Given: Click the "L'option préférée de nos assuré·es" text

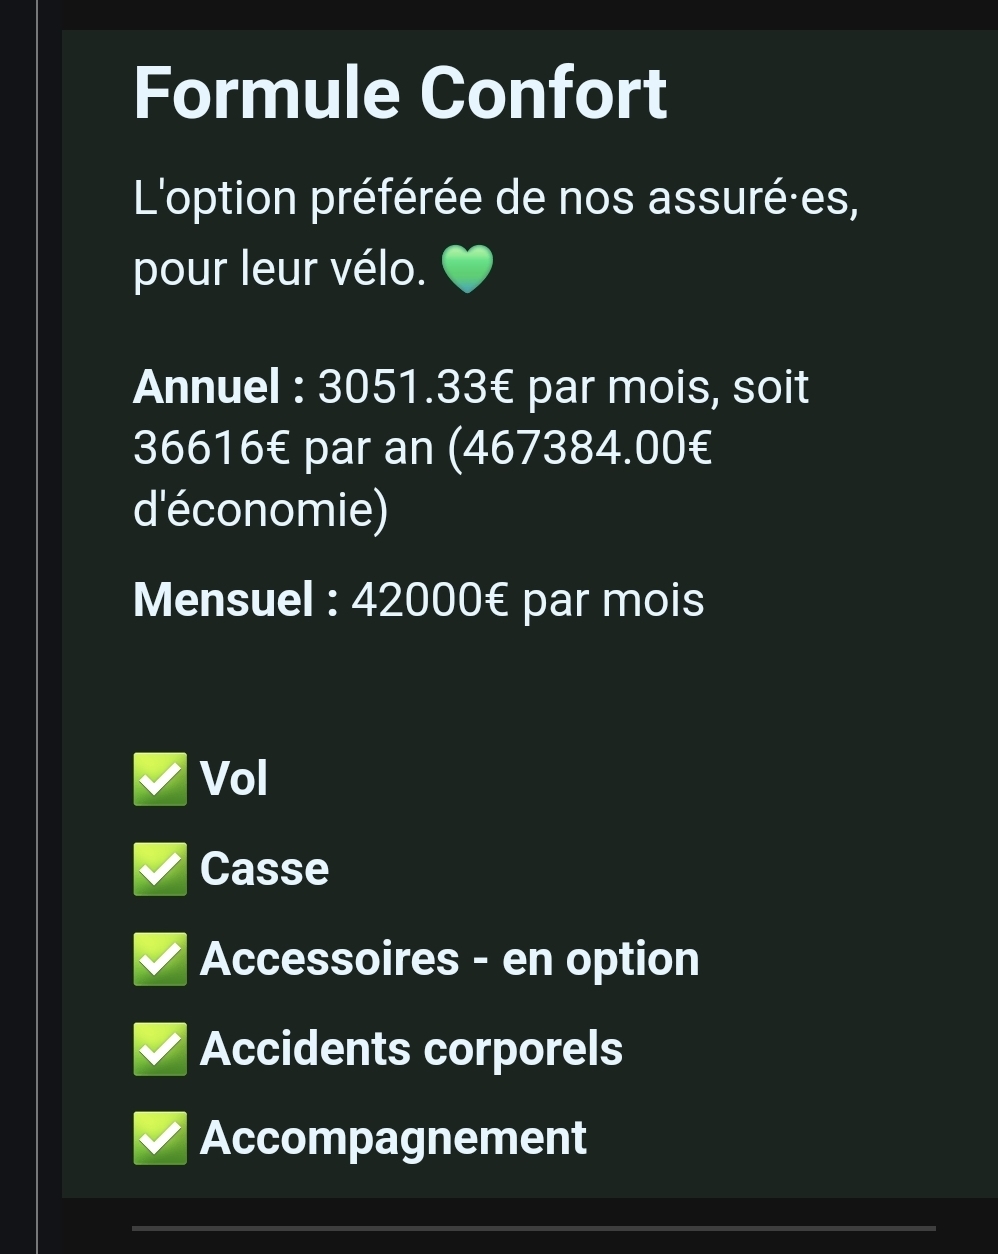Looking at the screenshot, I should pyautogui.click(x=496, y=198).
